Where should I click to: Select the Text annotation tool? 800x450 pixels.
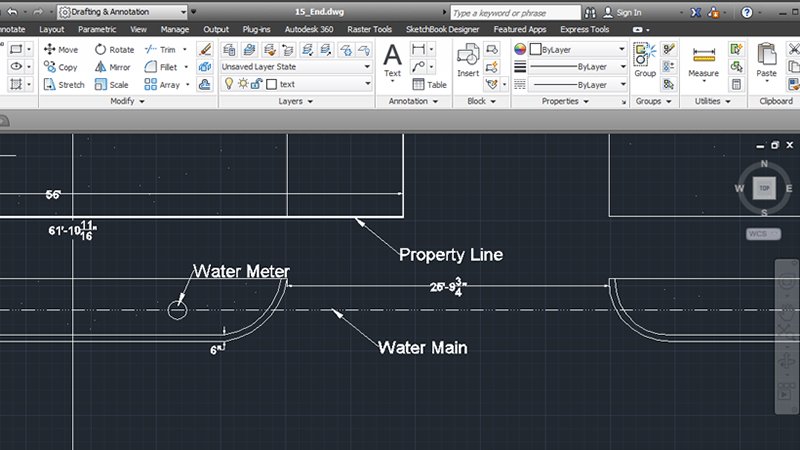(393, 59)
